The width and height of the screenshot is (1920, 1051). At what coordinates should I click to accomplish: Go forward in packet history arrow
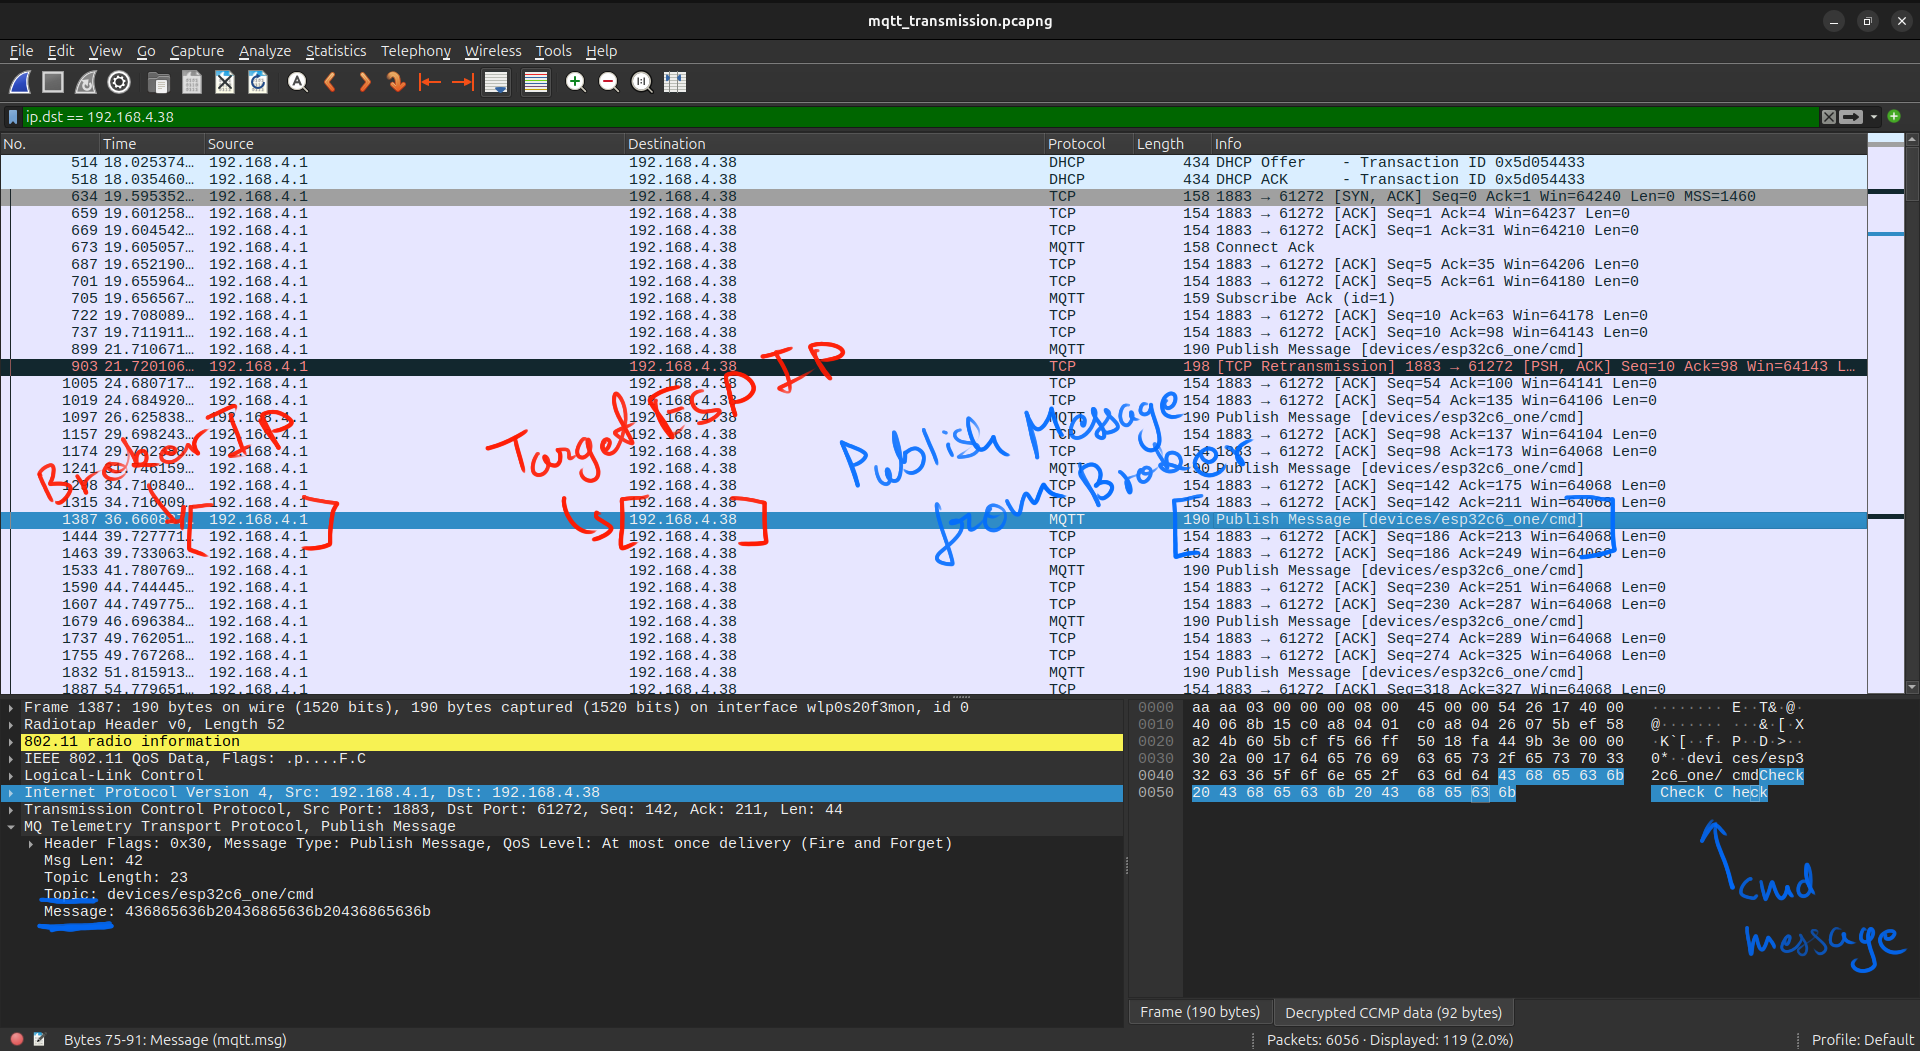364,82
